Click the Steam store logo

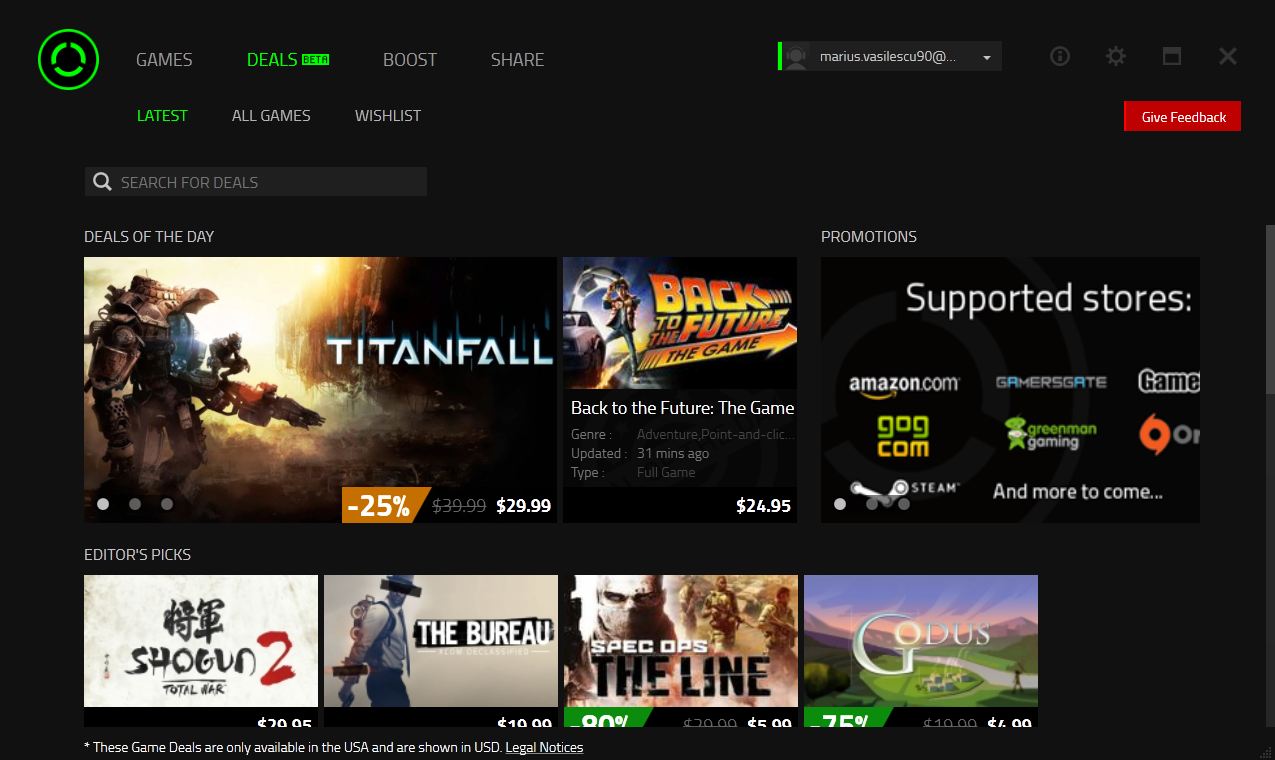[905, 488]
